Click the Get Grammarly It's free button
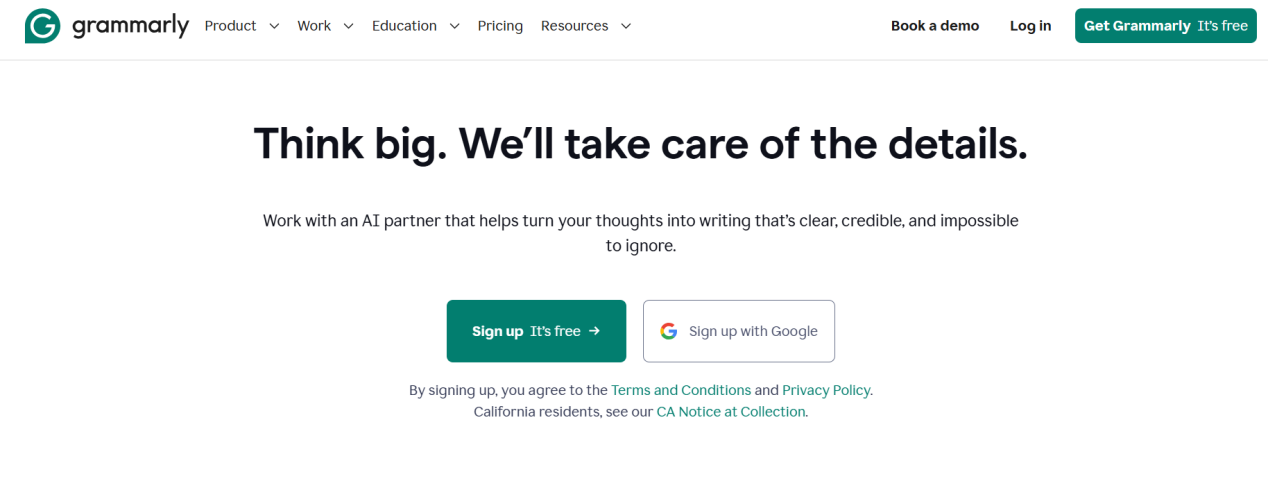This screenshot has width=1268, height=479. pyautogui.click(x=1166, y=26)
